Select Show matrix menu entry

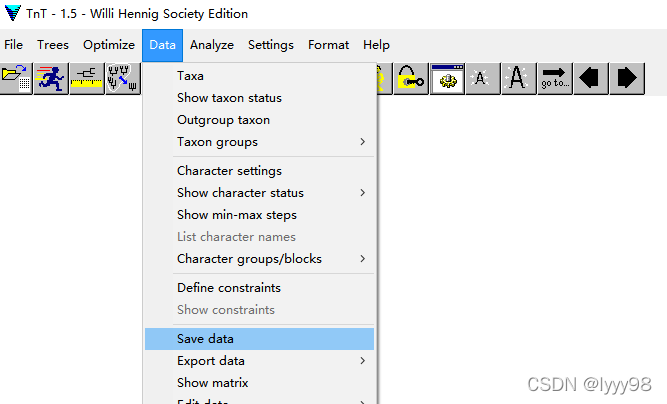[259, 383]
